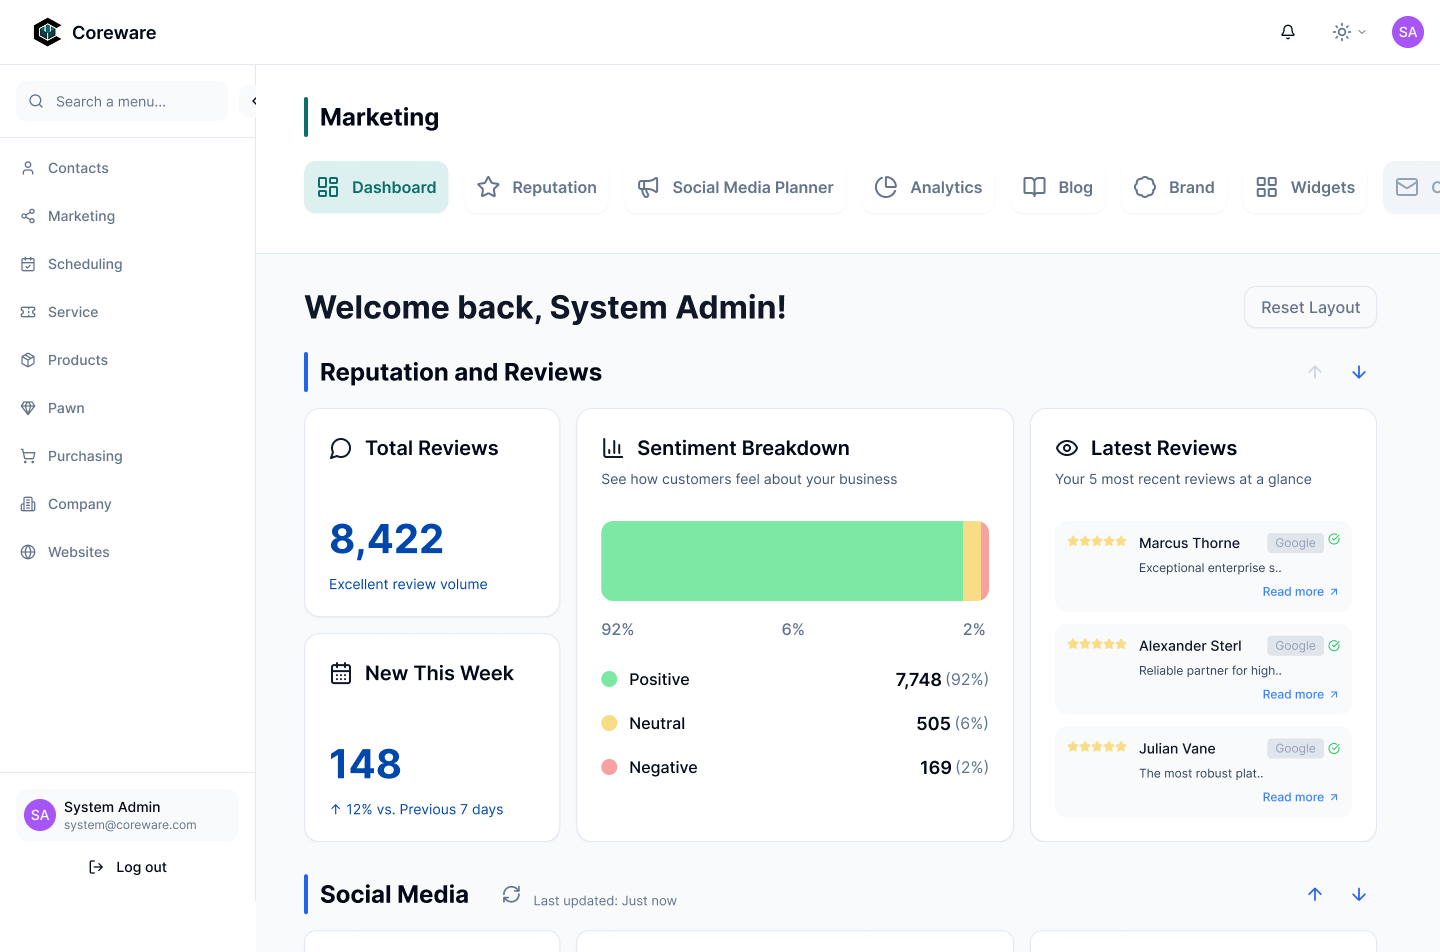1440x952 pixels.
Task: Click the Coreware logo icon
Action: [x=47, y=32]
